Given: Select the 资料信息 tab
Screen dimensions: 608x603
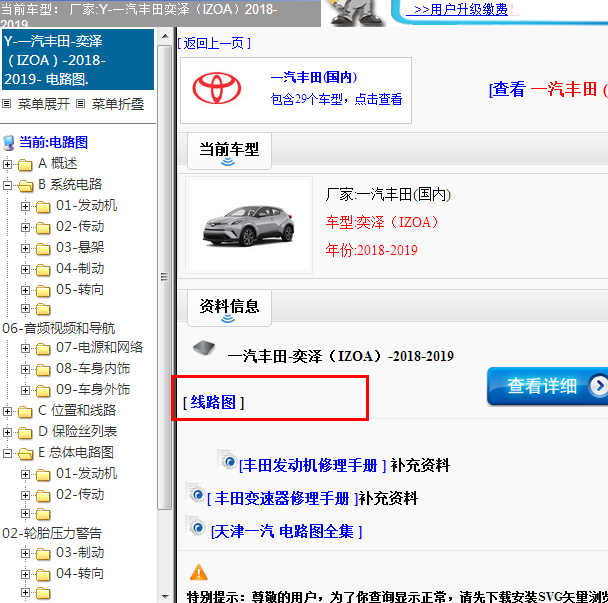Looking at the screenshot, I should click(x=229, y=308).
